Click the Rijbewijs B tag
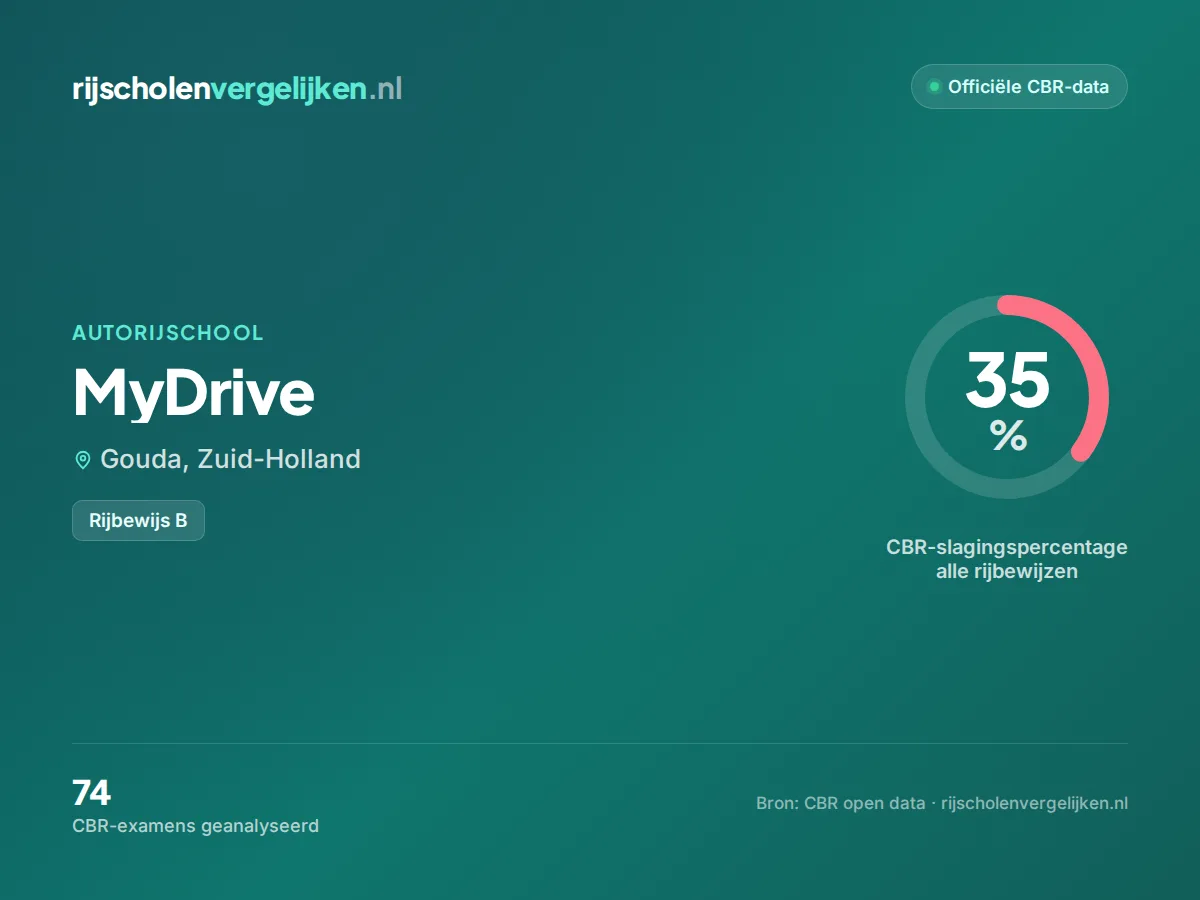The height and width of the screenshot is (900, 1200). 138,520
